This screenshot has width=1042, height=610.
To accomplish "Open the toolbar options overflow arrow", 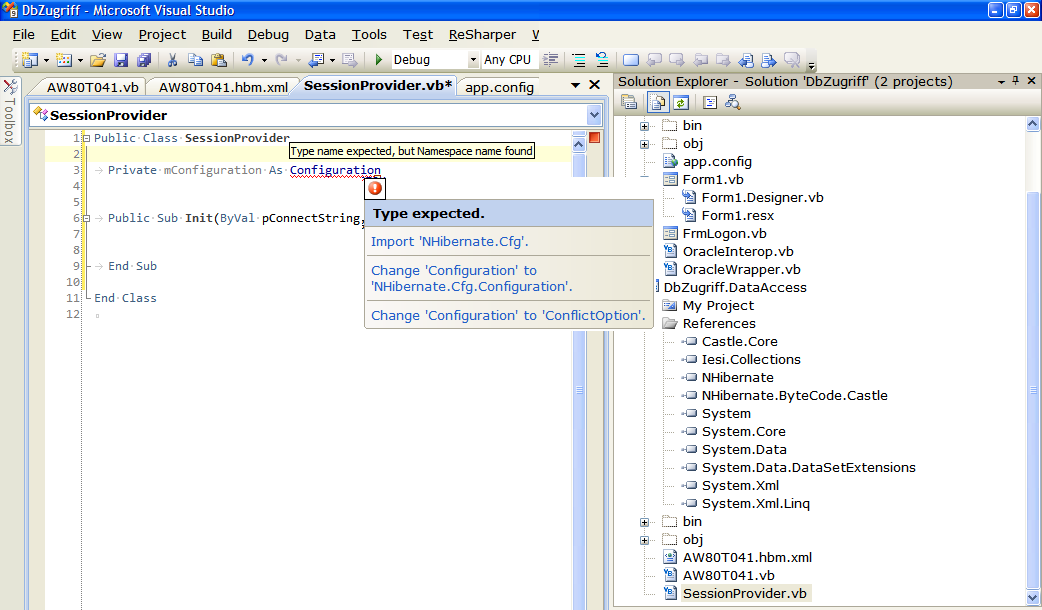I will point(811,64).
